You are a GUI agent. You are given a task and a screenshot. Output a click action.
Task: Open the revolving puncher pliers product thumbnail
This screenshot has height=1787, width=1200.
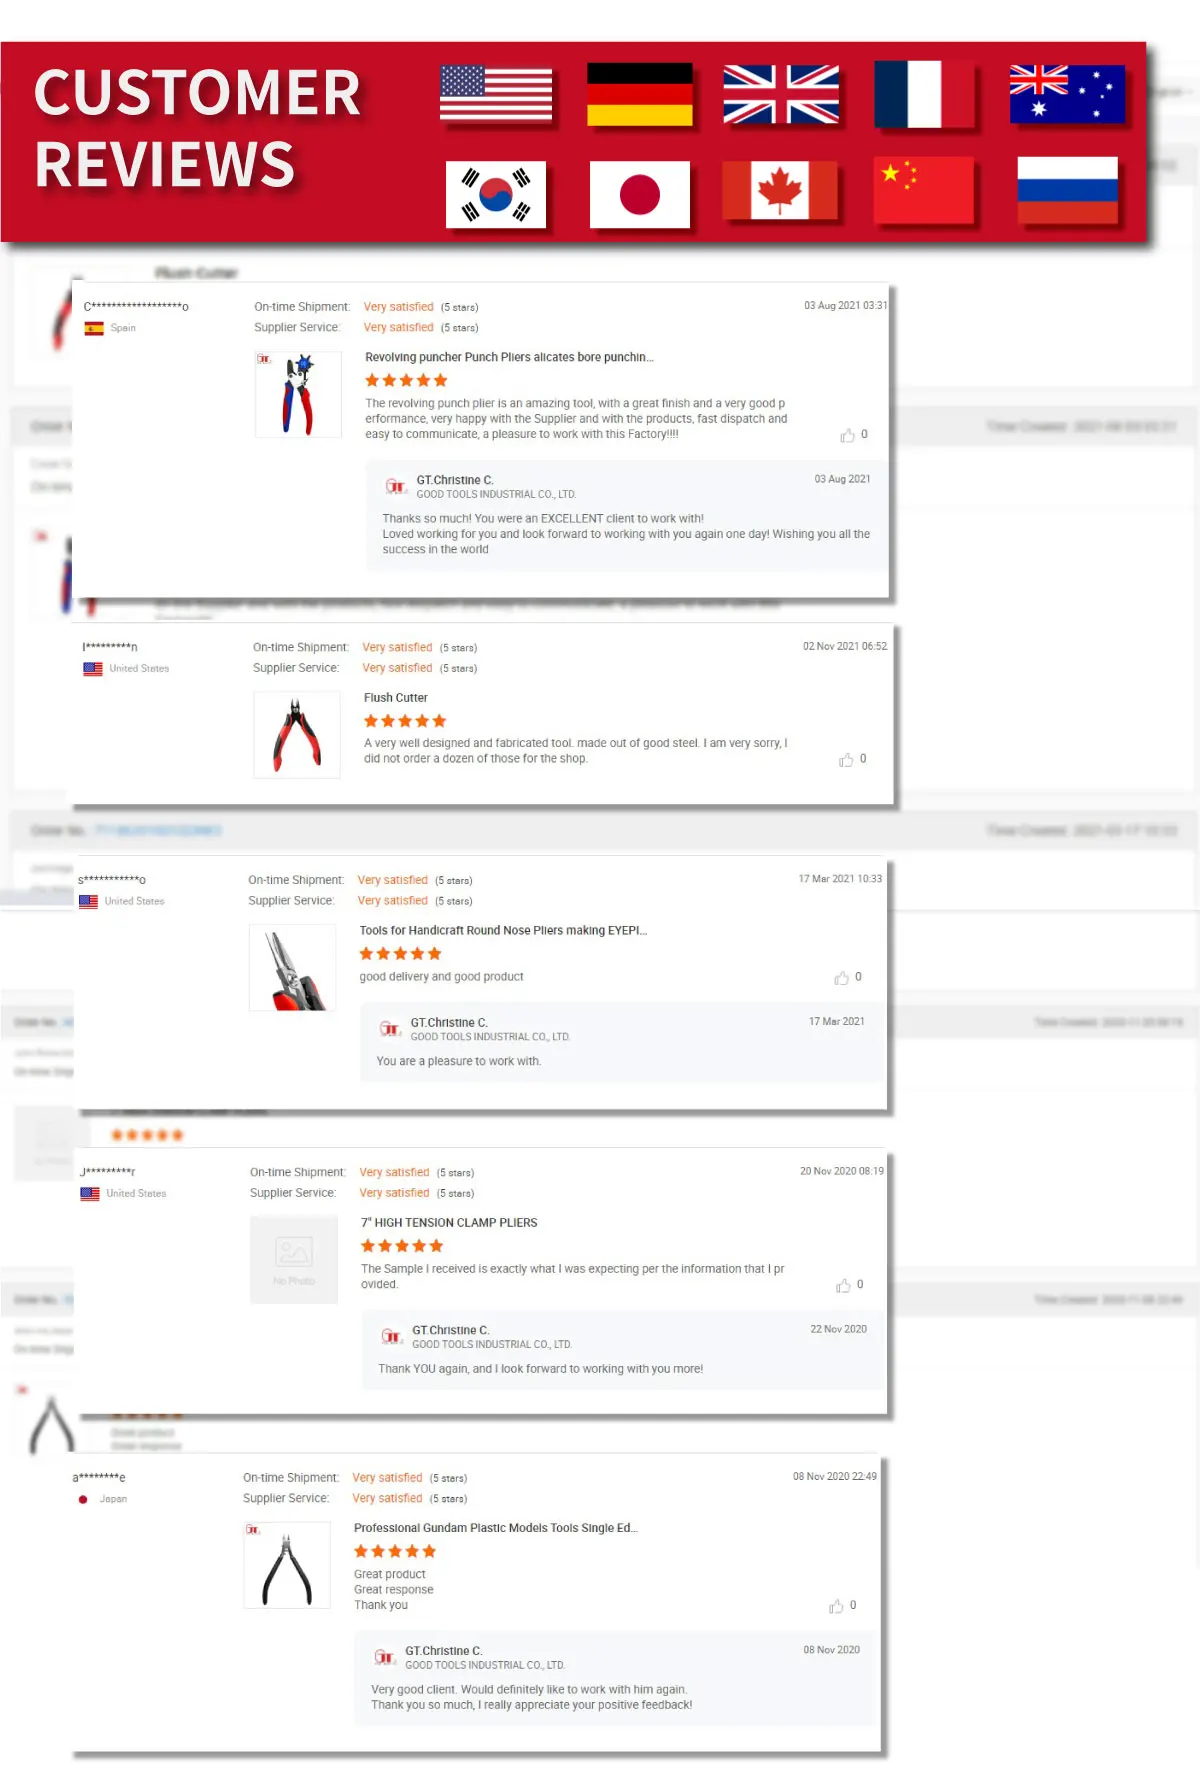[298, 394]
